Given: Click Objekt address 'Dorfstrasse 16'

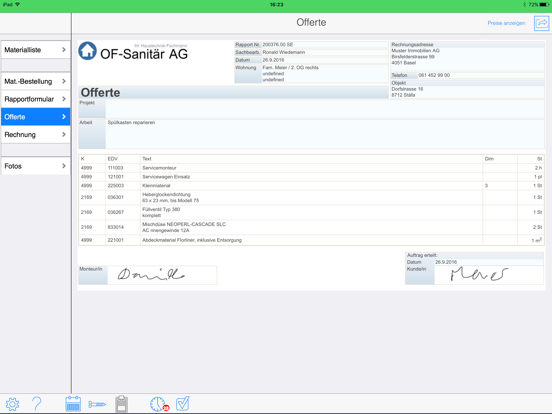Looking at the screenshot, I should (407, 89).
